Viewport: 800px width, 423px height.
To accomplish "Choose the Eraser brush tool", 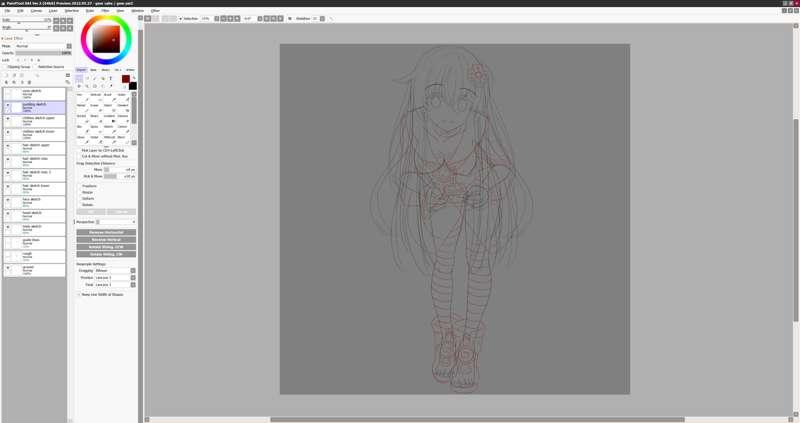I will [94, 108].
